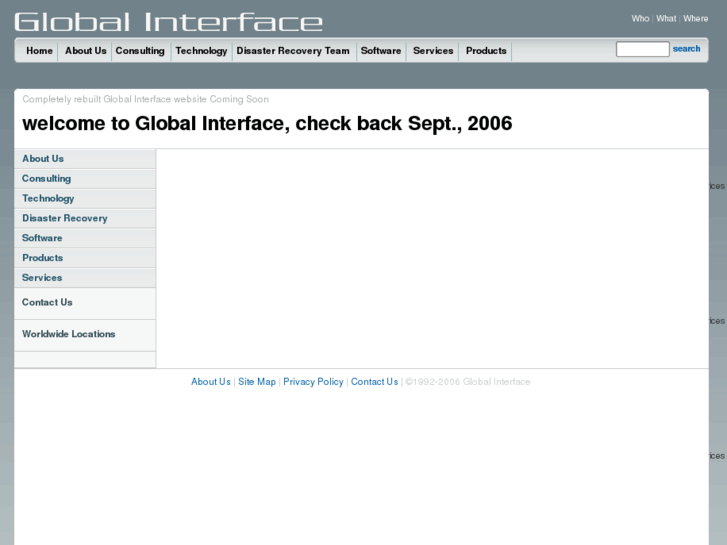Image resolution: width=727 pixels, height=545 pixels.
Task: Open the Who link in the header
Action: pos(640,19)
